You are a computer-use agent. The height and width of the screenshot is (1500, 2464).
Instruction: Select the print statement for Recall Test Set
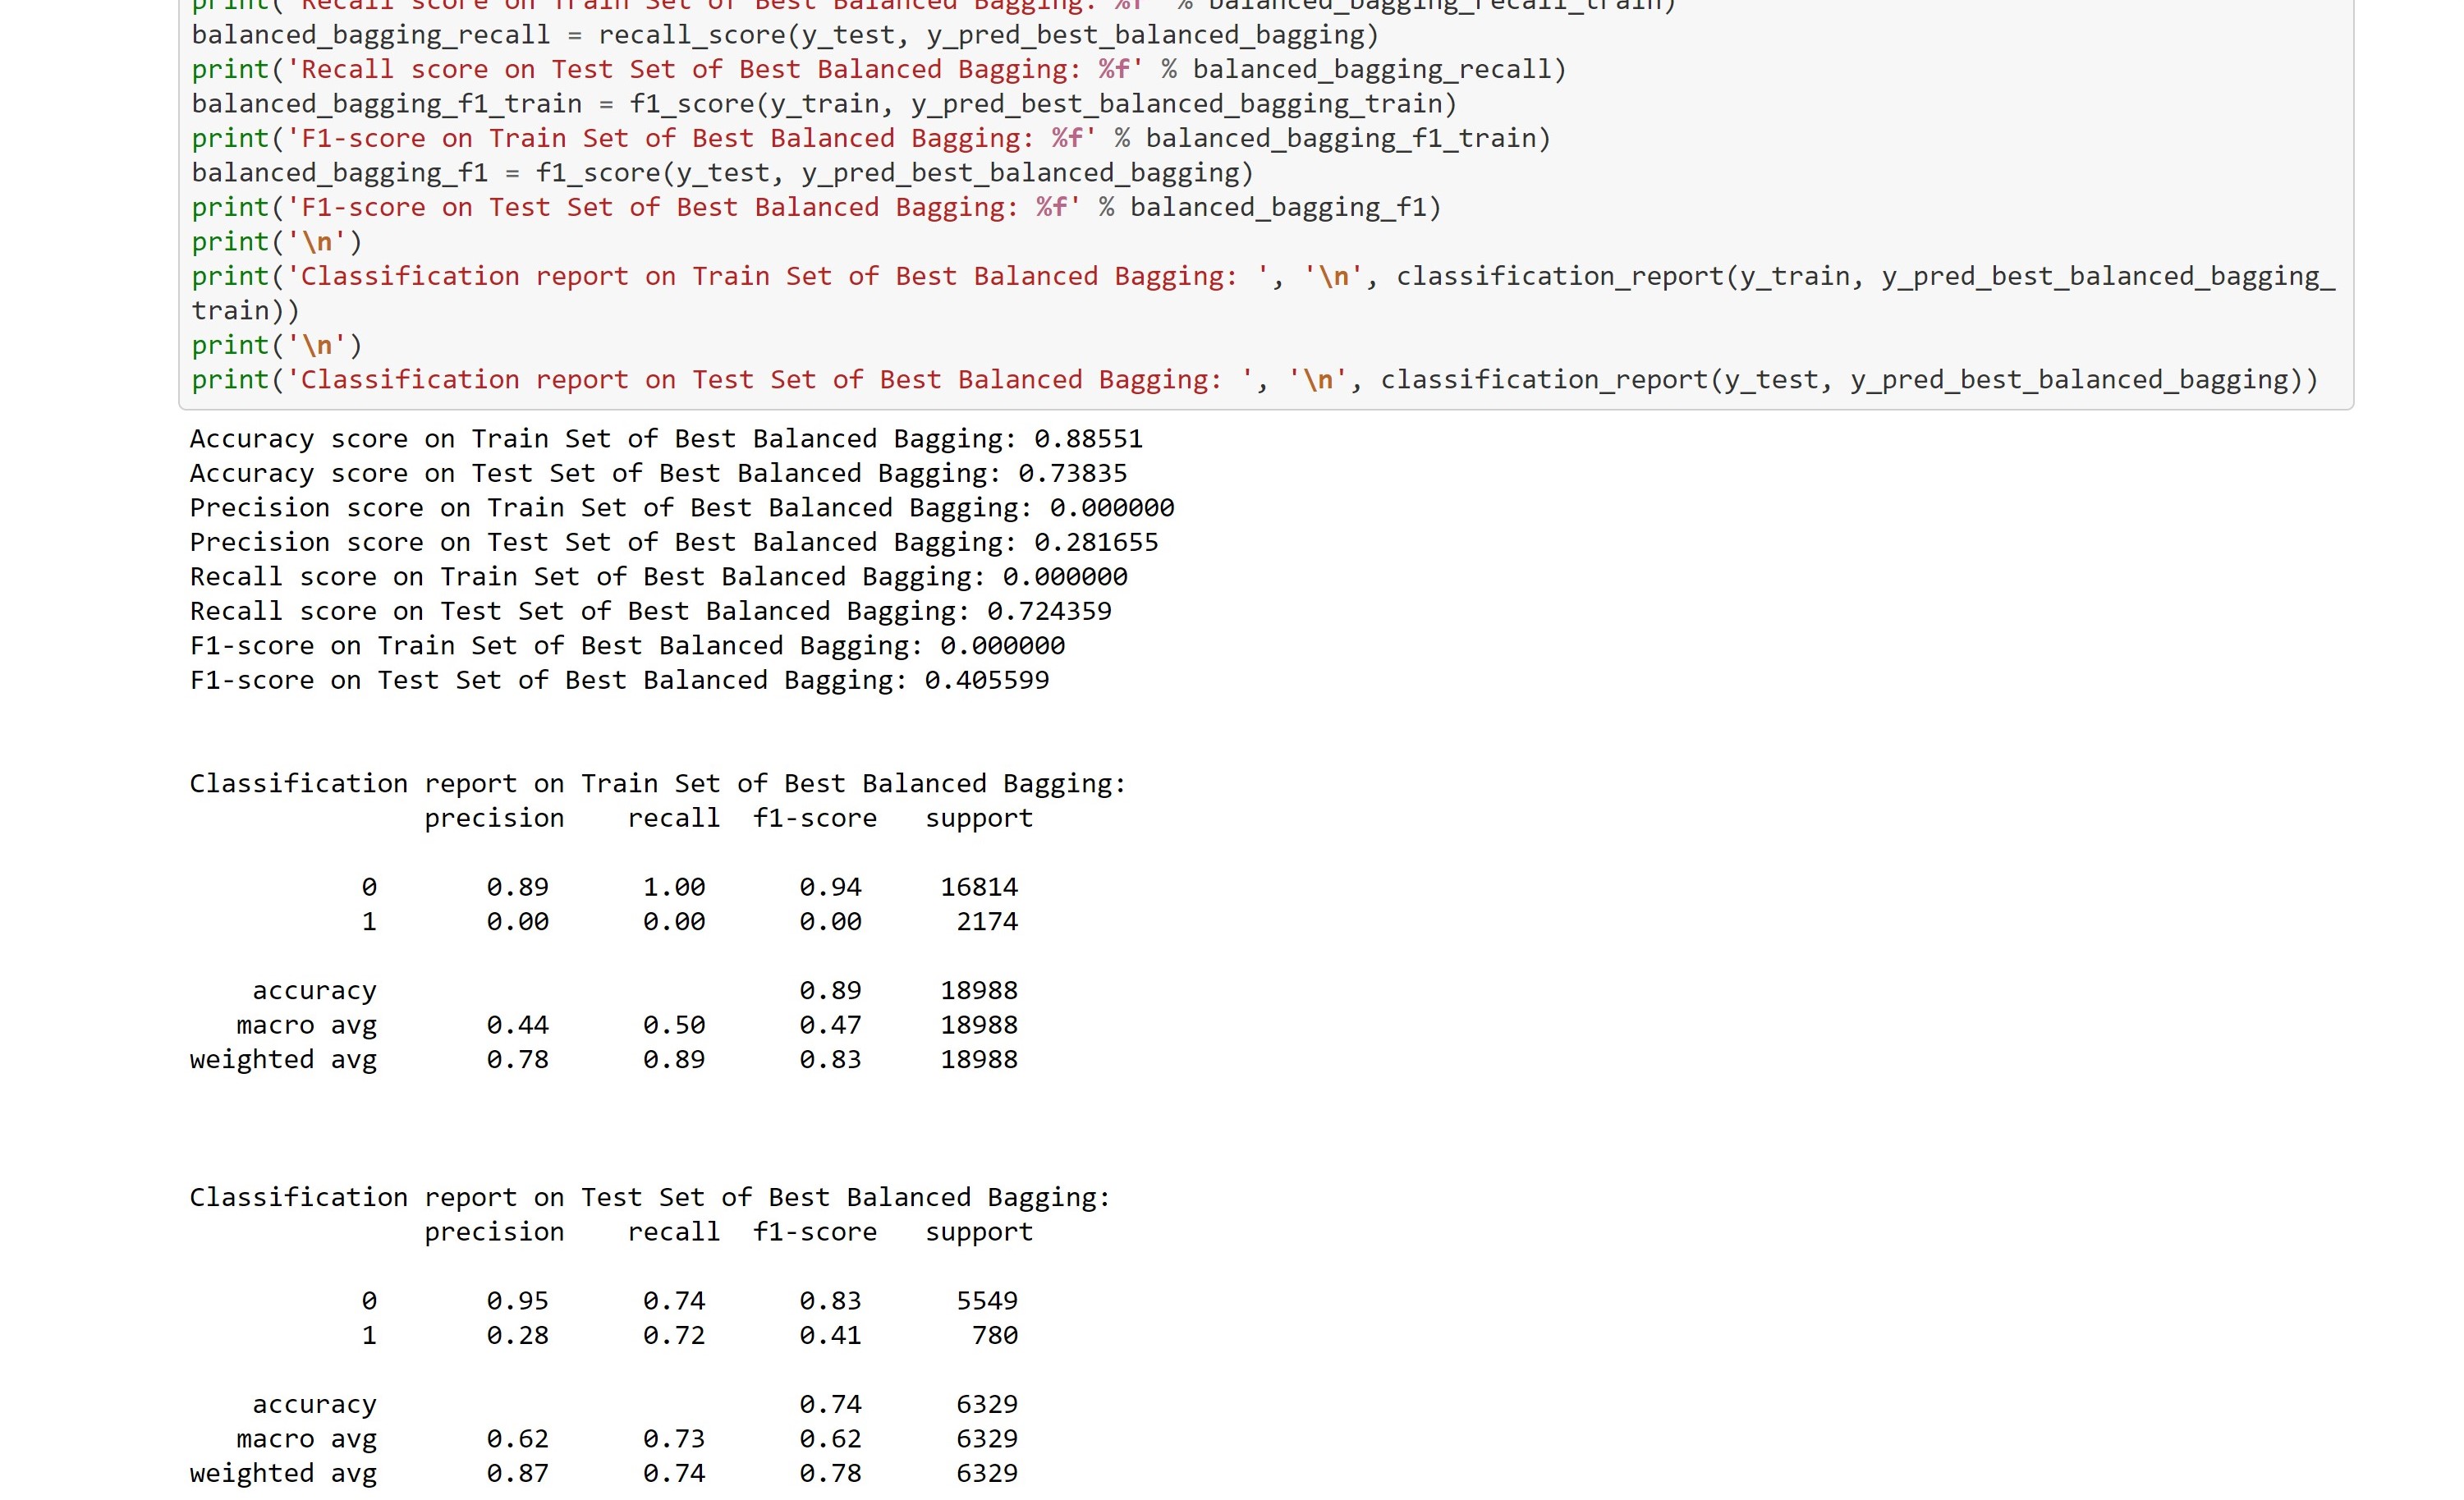880,69
